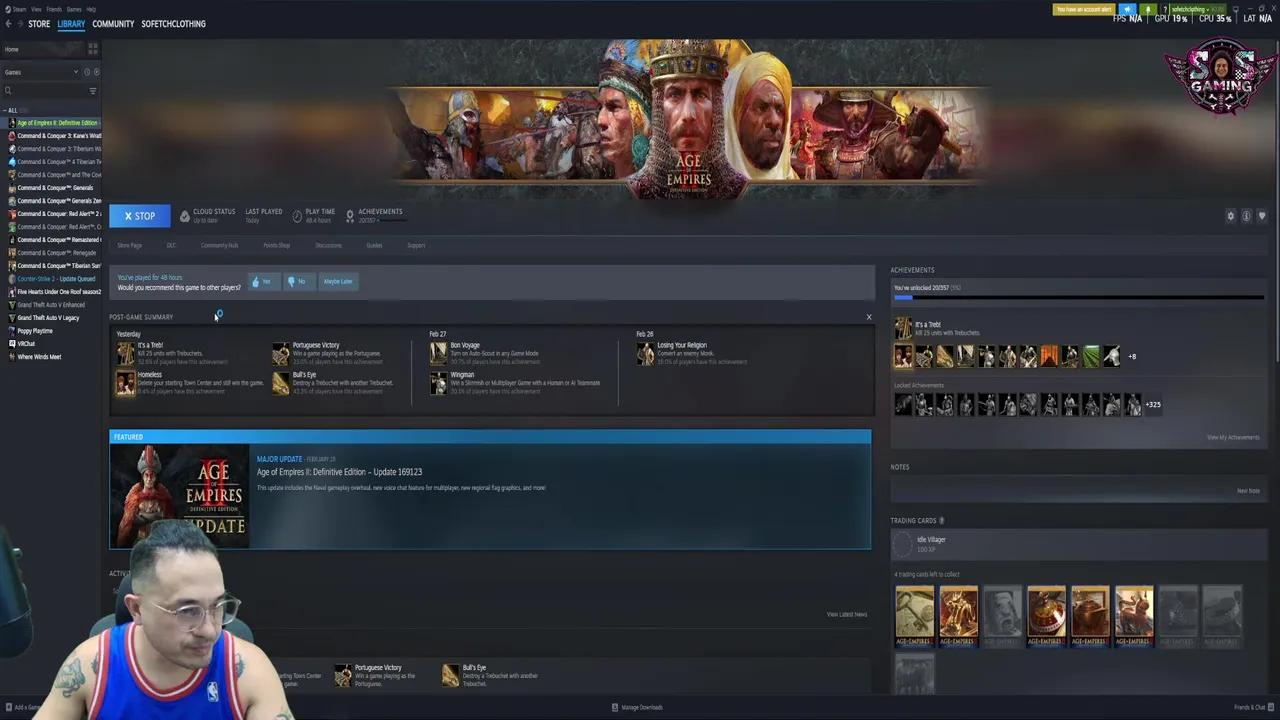The height and width of the screenshot is (720, 1280).
Task: Open Manage Downloads in bottom bar
Action: pyautogui.click(x=637, y=707)
